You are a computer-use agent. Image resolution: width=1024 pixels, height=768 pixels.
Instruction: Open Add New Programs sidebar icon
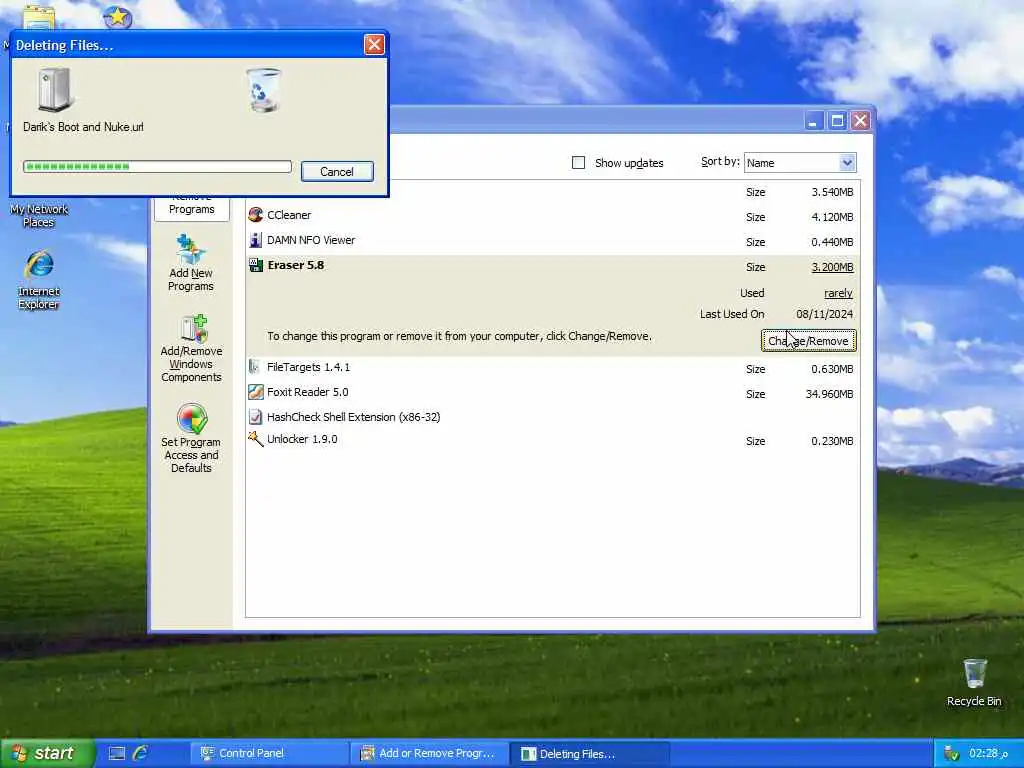(x=191, y=249)
